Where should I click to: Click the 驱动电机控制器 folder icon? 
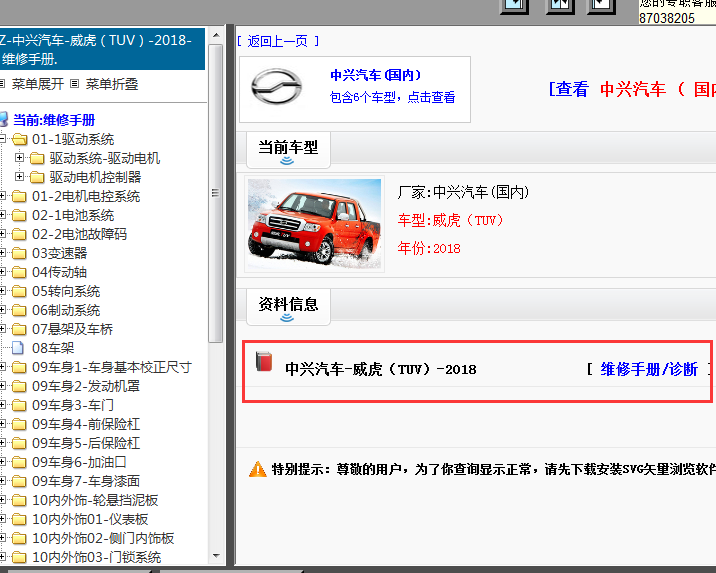[37, 177]
